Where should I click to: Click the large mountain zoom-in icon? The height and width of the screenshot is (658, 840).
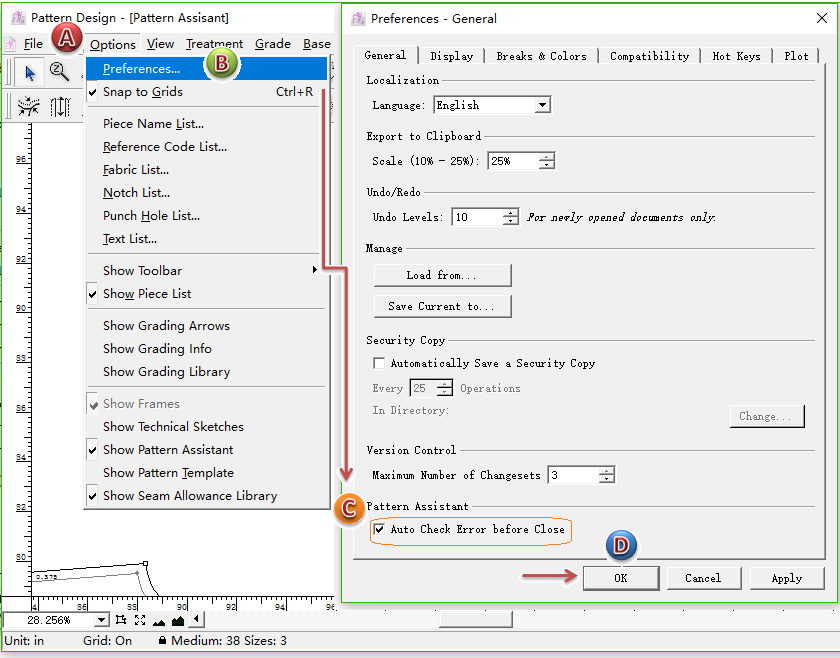pos(177,621)
